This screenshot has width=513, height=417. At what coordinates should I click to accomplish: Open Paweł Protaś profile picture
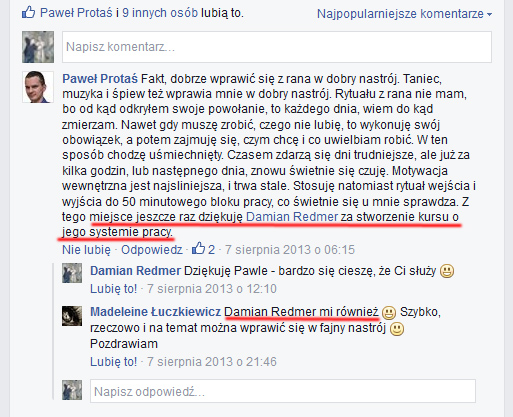pos(38,87)
